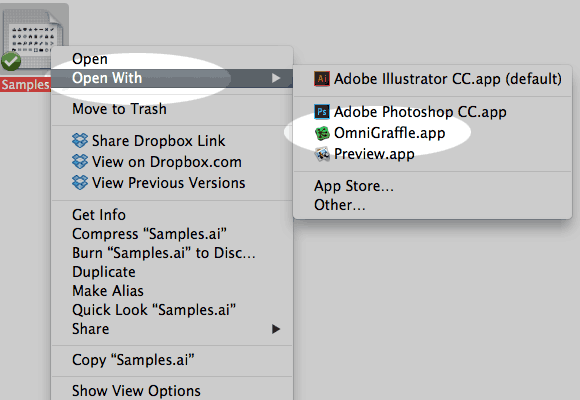Click the Adobe Illustrator CC app icon
Screen dimensions: 580x400
(322, 78)
